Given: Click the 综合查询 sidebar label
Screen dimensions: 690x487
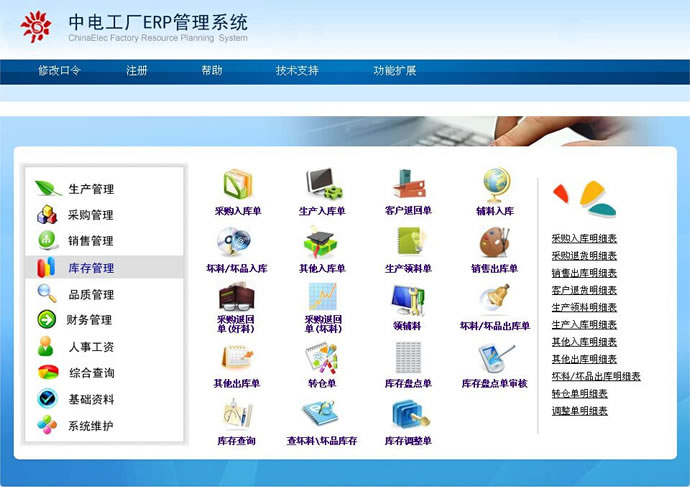Looking at the screenshot, I should point(92,373).
